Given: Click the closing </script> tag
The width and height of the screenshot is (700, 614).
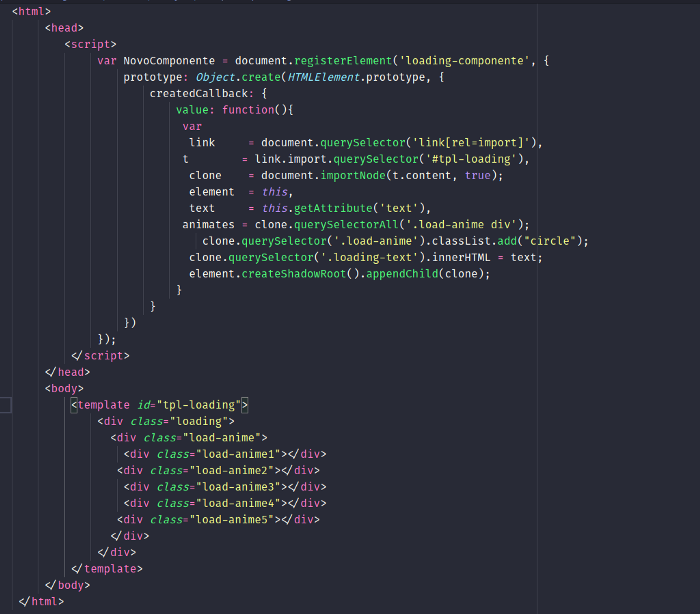Looking at the screenshot, I should click(x=100, y=356).
